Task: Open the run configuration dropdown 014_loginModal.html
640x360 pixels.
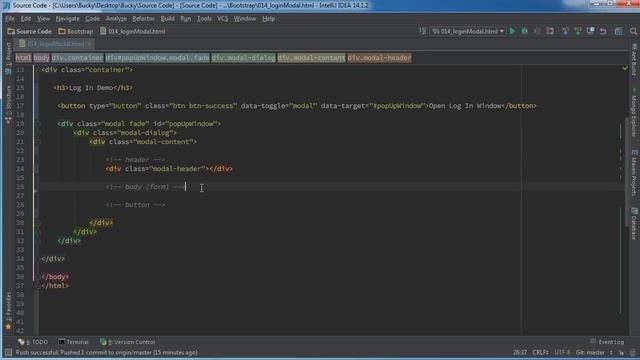Action: click(x=467, y=31)
